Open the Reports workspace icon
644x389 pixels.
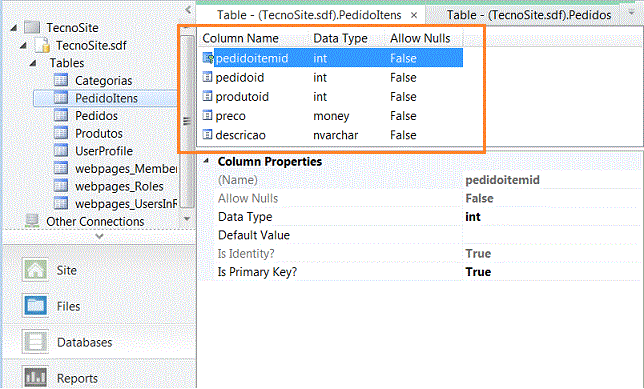pyautogui.click(x=35, y=377)
